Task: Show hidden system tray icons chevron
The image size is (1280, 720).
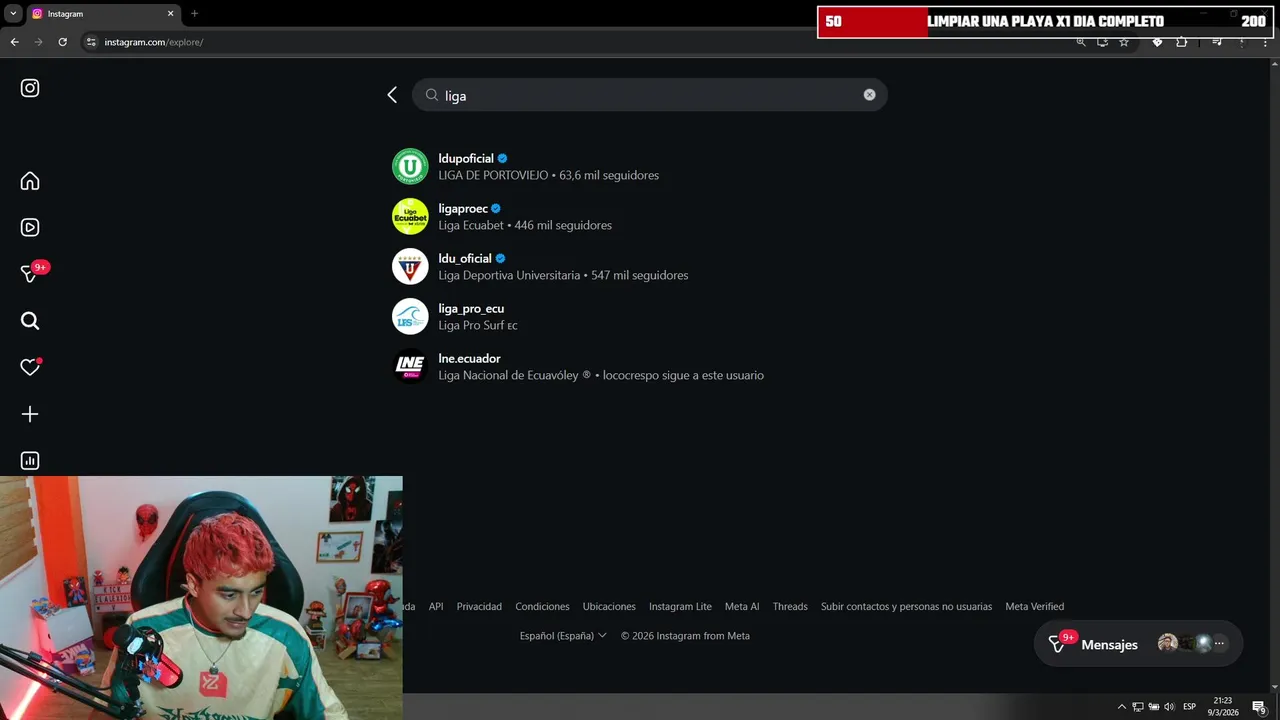Action: pyautogui.click(x=1121, y=707)
